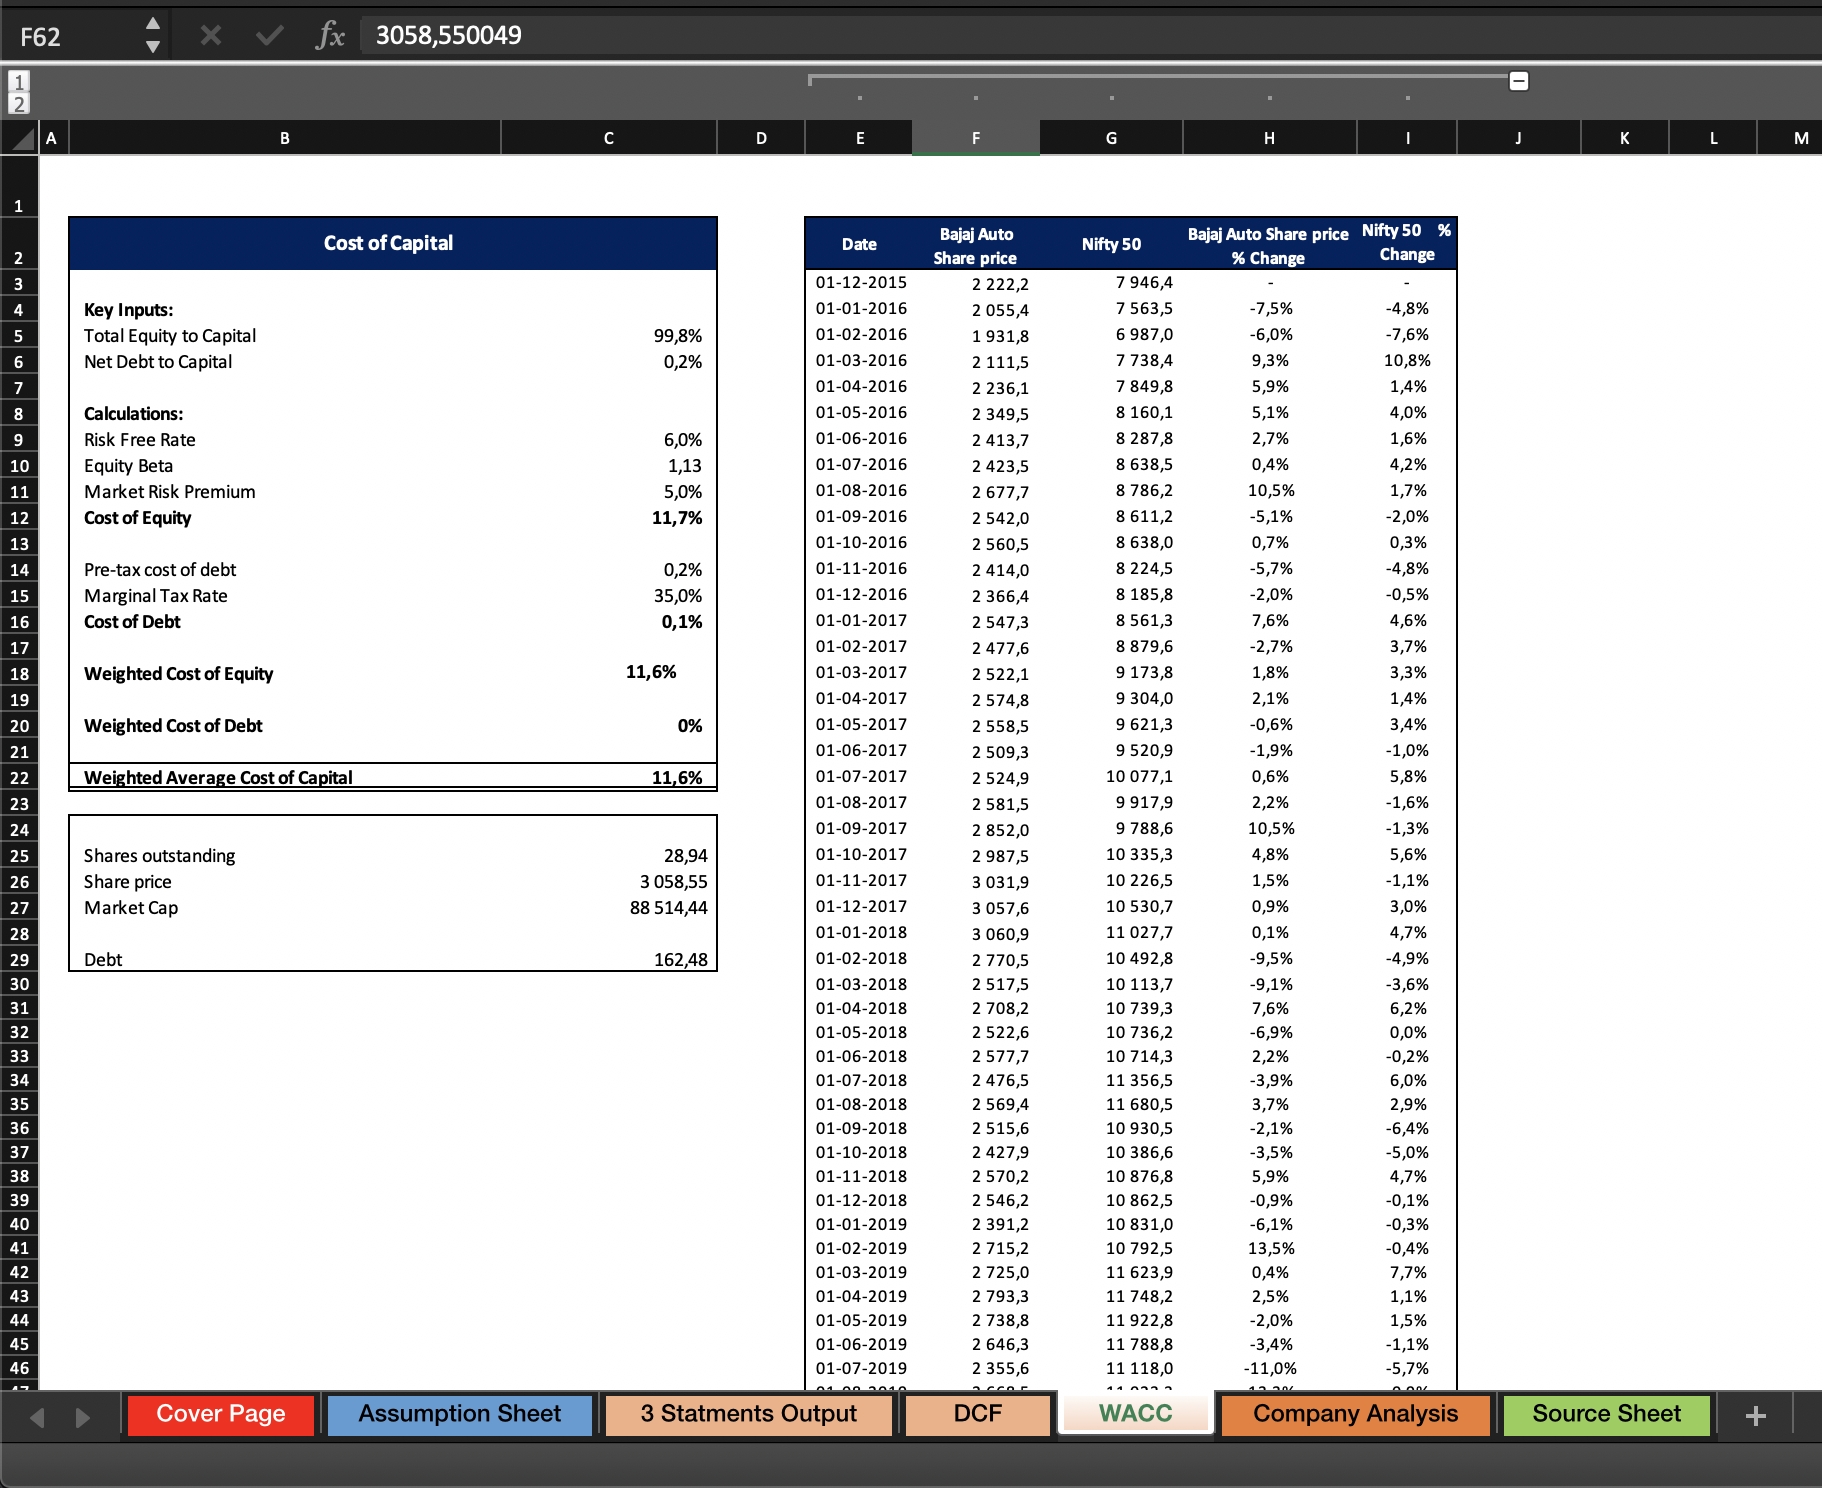Select the date cell 01-01-2018

pyautogui.click(x=861, y=933)
